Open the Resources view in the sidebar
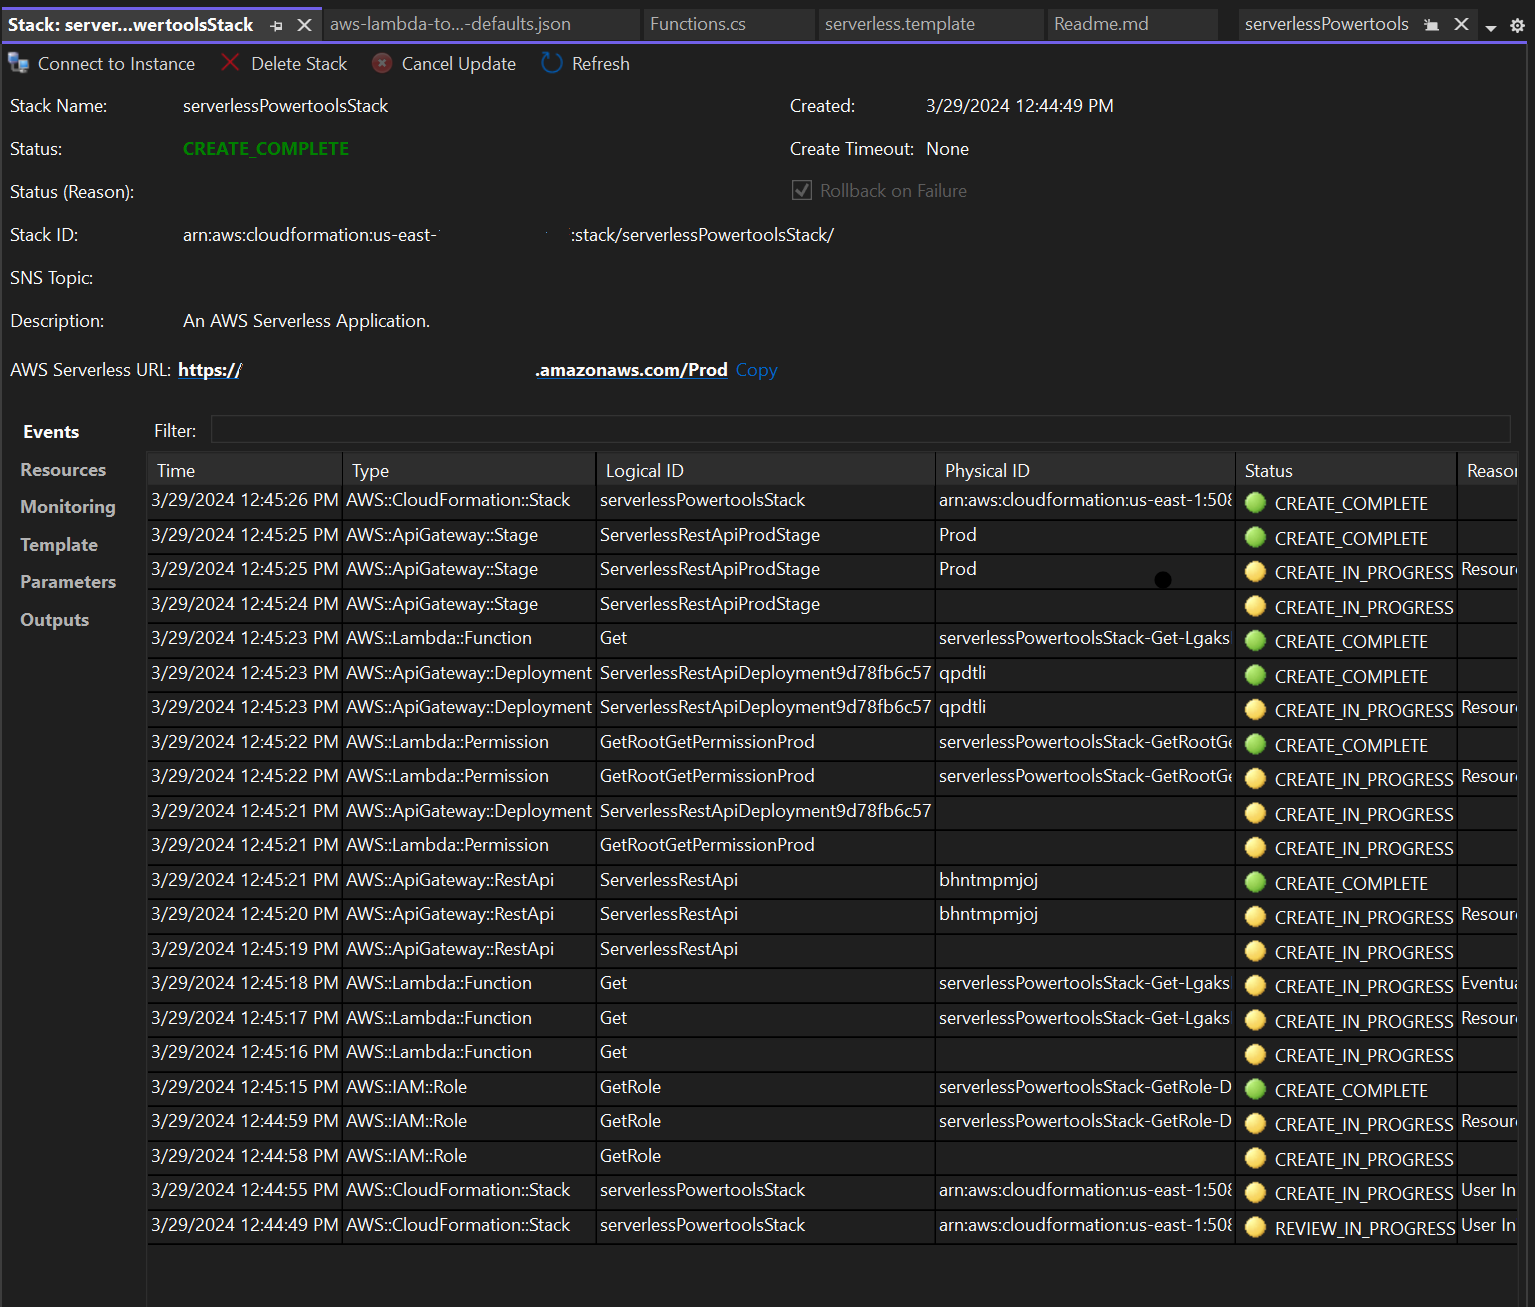The width and height of the screenshot is (1535, 1307). tap(62, 469)
